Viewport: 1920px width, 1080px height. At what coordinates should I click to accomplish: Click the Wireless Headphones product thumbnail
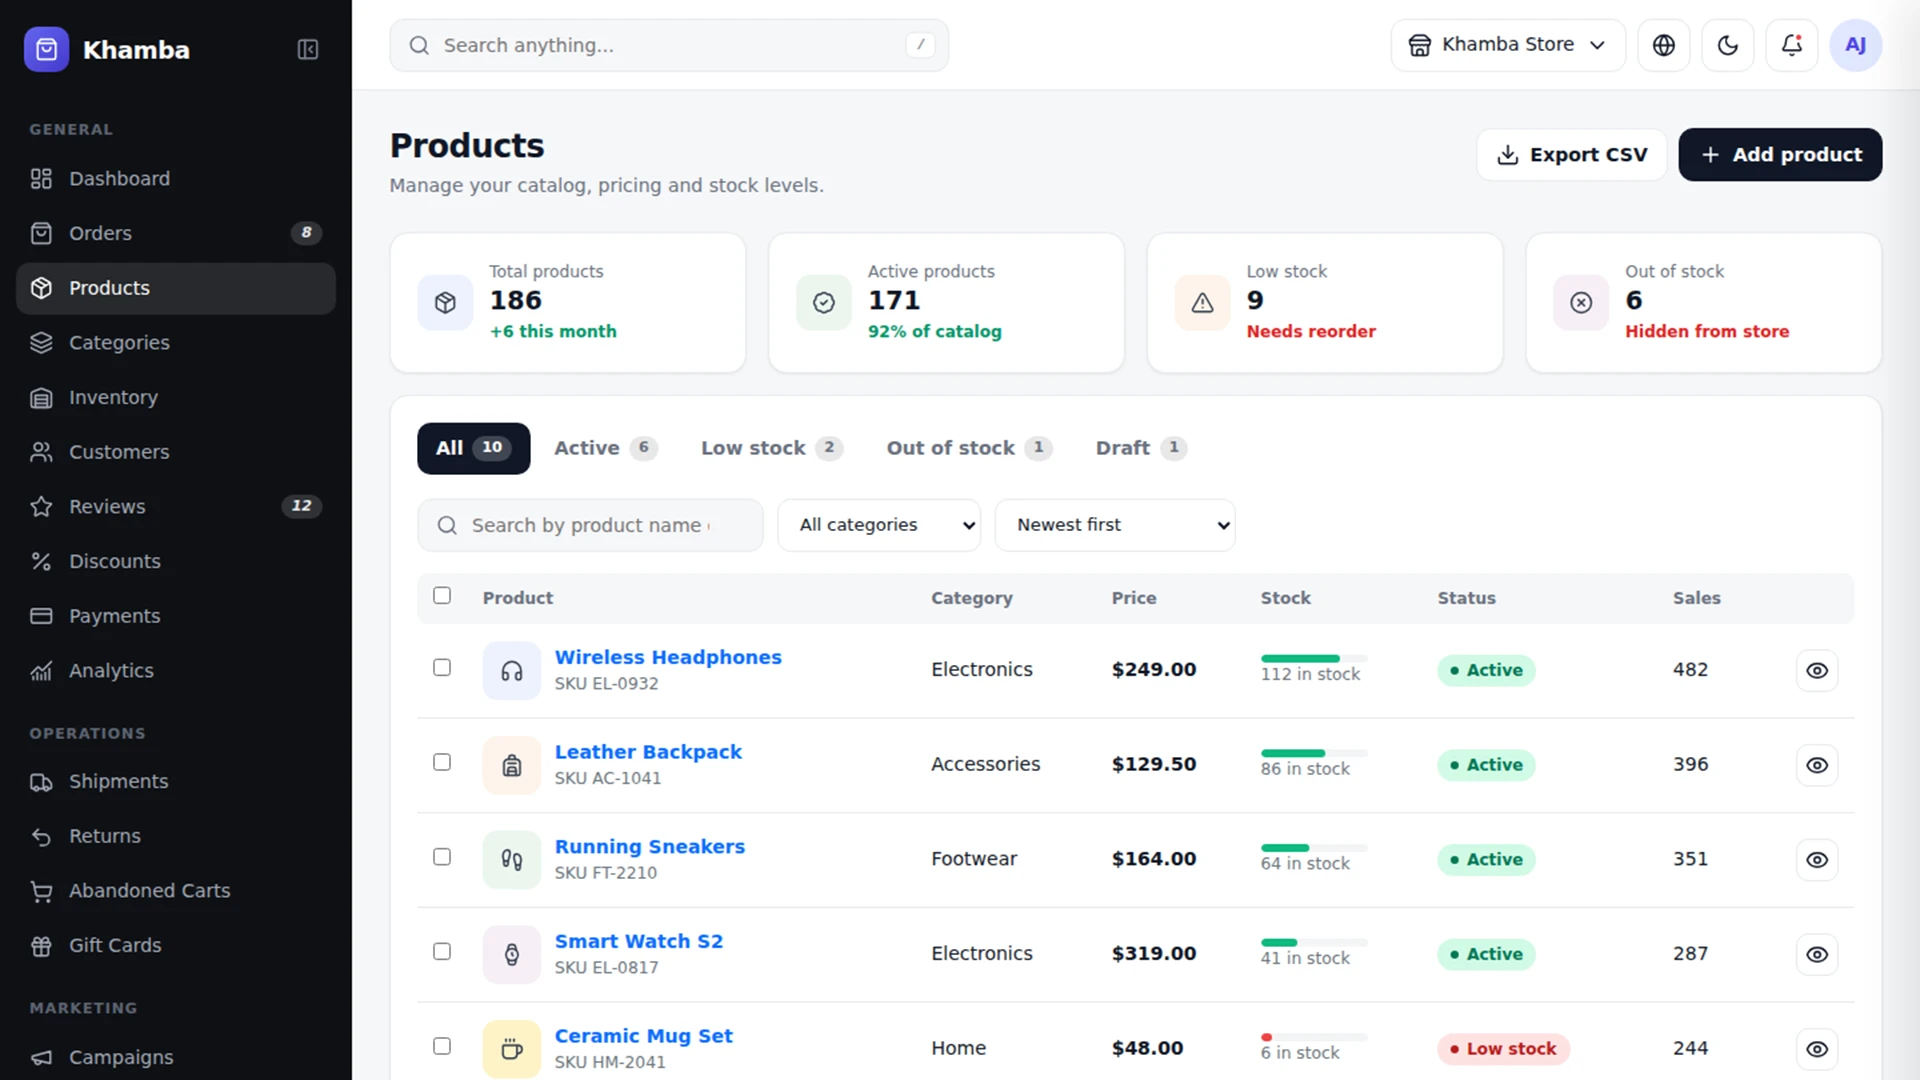pyautogui.click(x=512, y=670)
